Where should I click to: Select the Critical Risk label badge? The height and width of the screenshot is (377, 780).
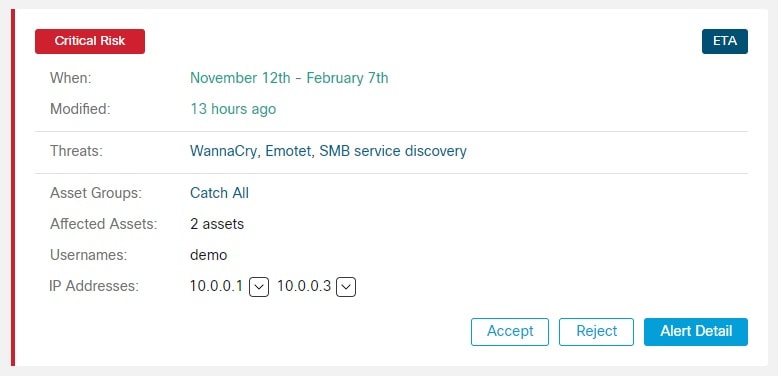point(90,41)
